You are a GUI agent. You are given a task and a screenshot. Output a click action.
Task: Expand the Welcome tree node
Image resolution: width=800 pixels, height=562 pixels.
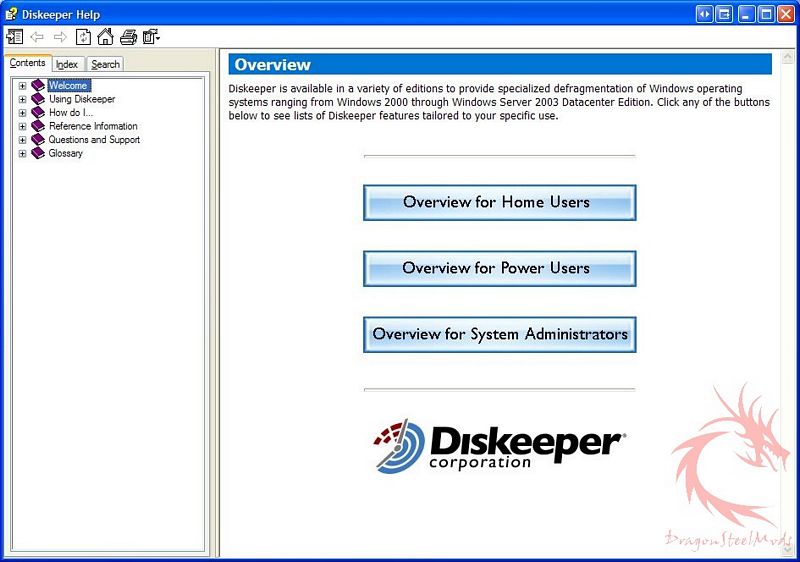pyautogui.click(x=22, y=86)
